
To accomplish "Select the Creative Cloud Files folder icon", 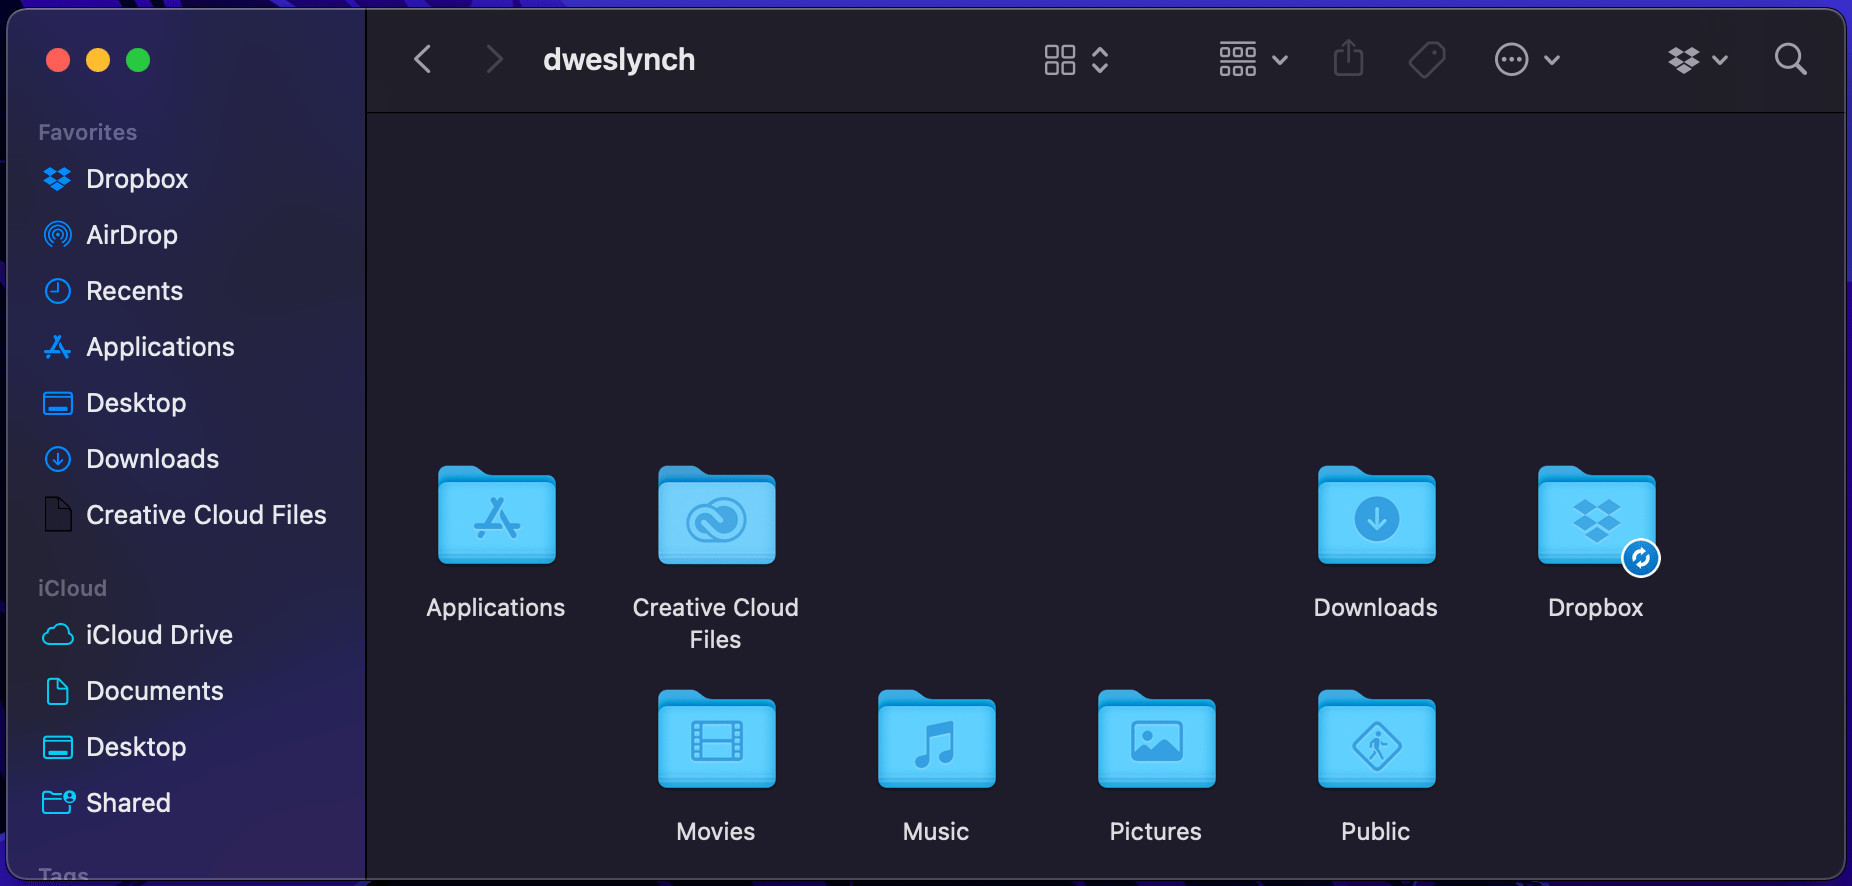I will [x=716, y=515].
